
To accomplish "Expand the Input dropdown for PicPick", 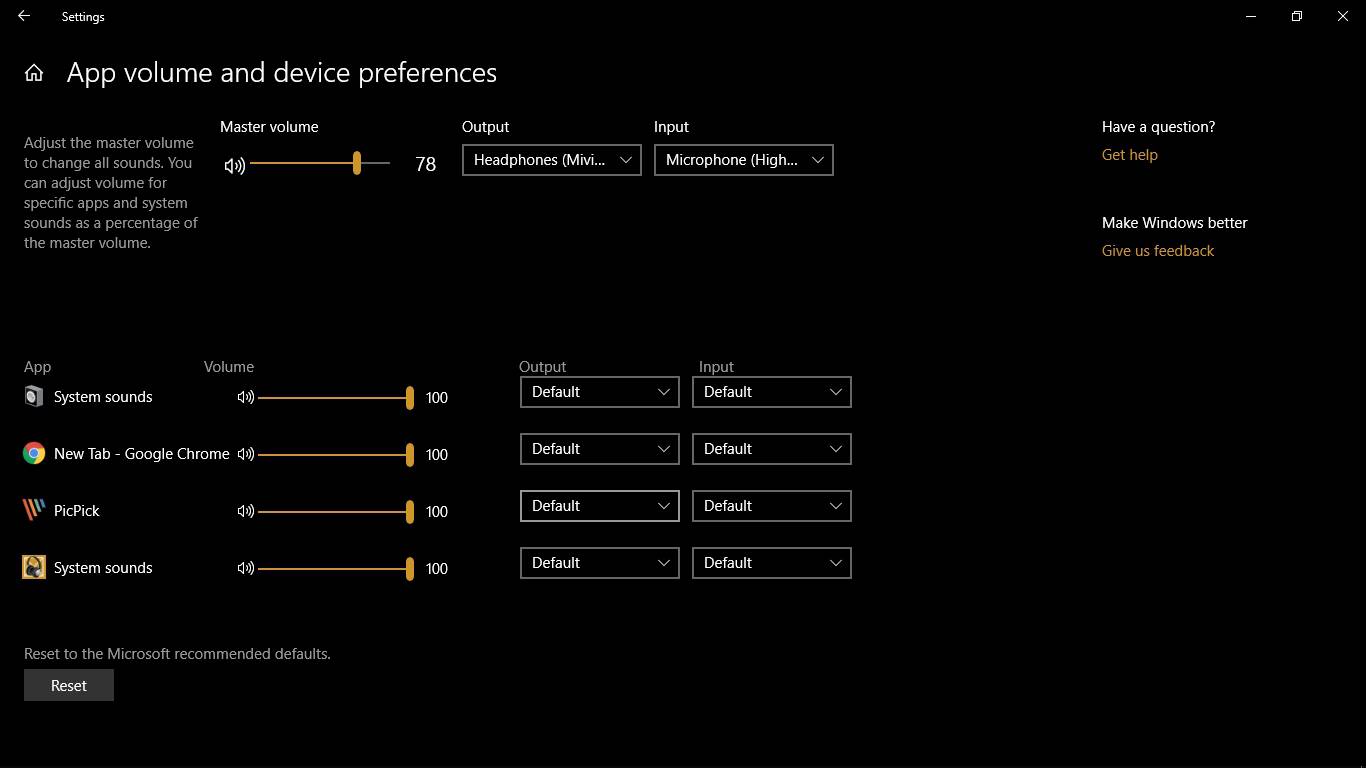I will [771, 506].
